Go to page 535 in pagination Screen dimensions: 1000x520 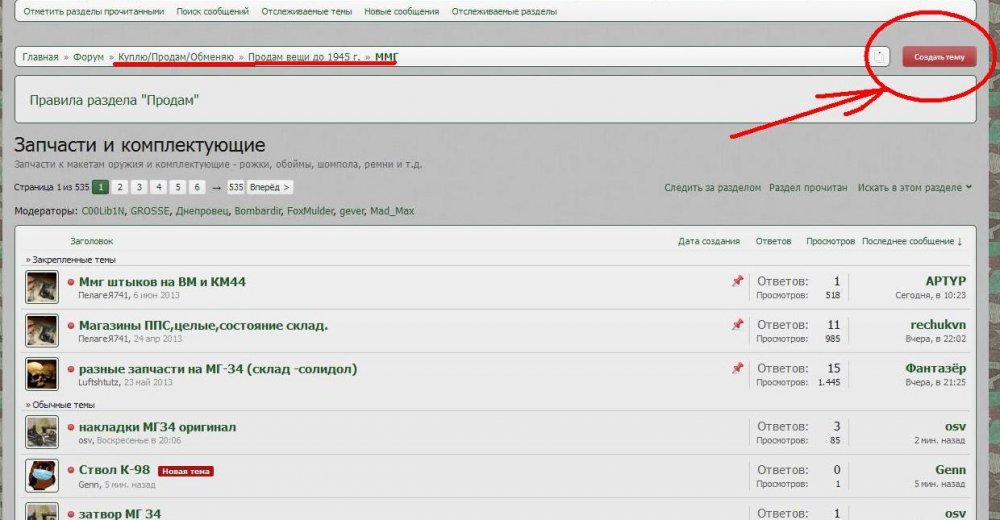click(235, 187)
